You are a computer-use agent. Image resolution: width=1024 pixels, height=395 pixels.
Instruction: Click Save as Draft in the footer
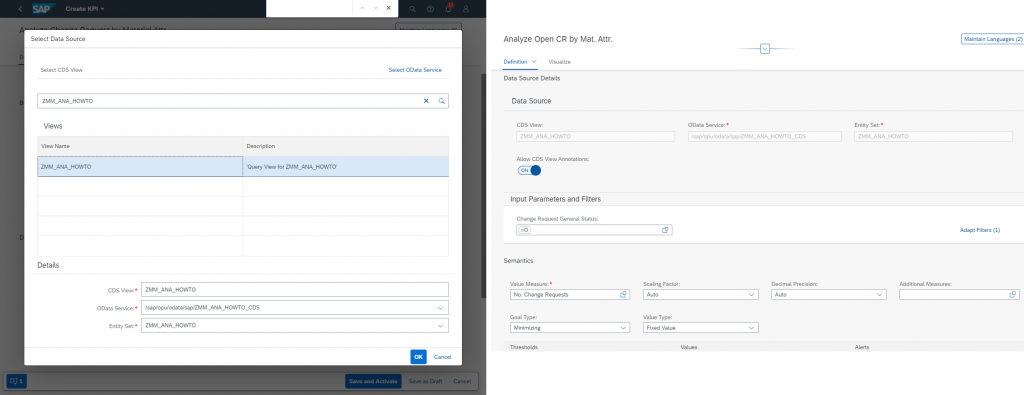(424, 381)
